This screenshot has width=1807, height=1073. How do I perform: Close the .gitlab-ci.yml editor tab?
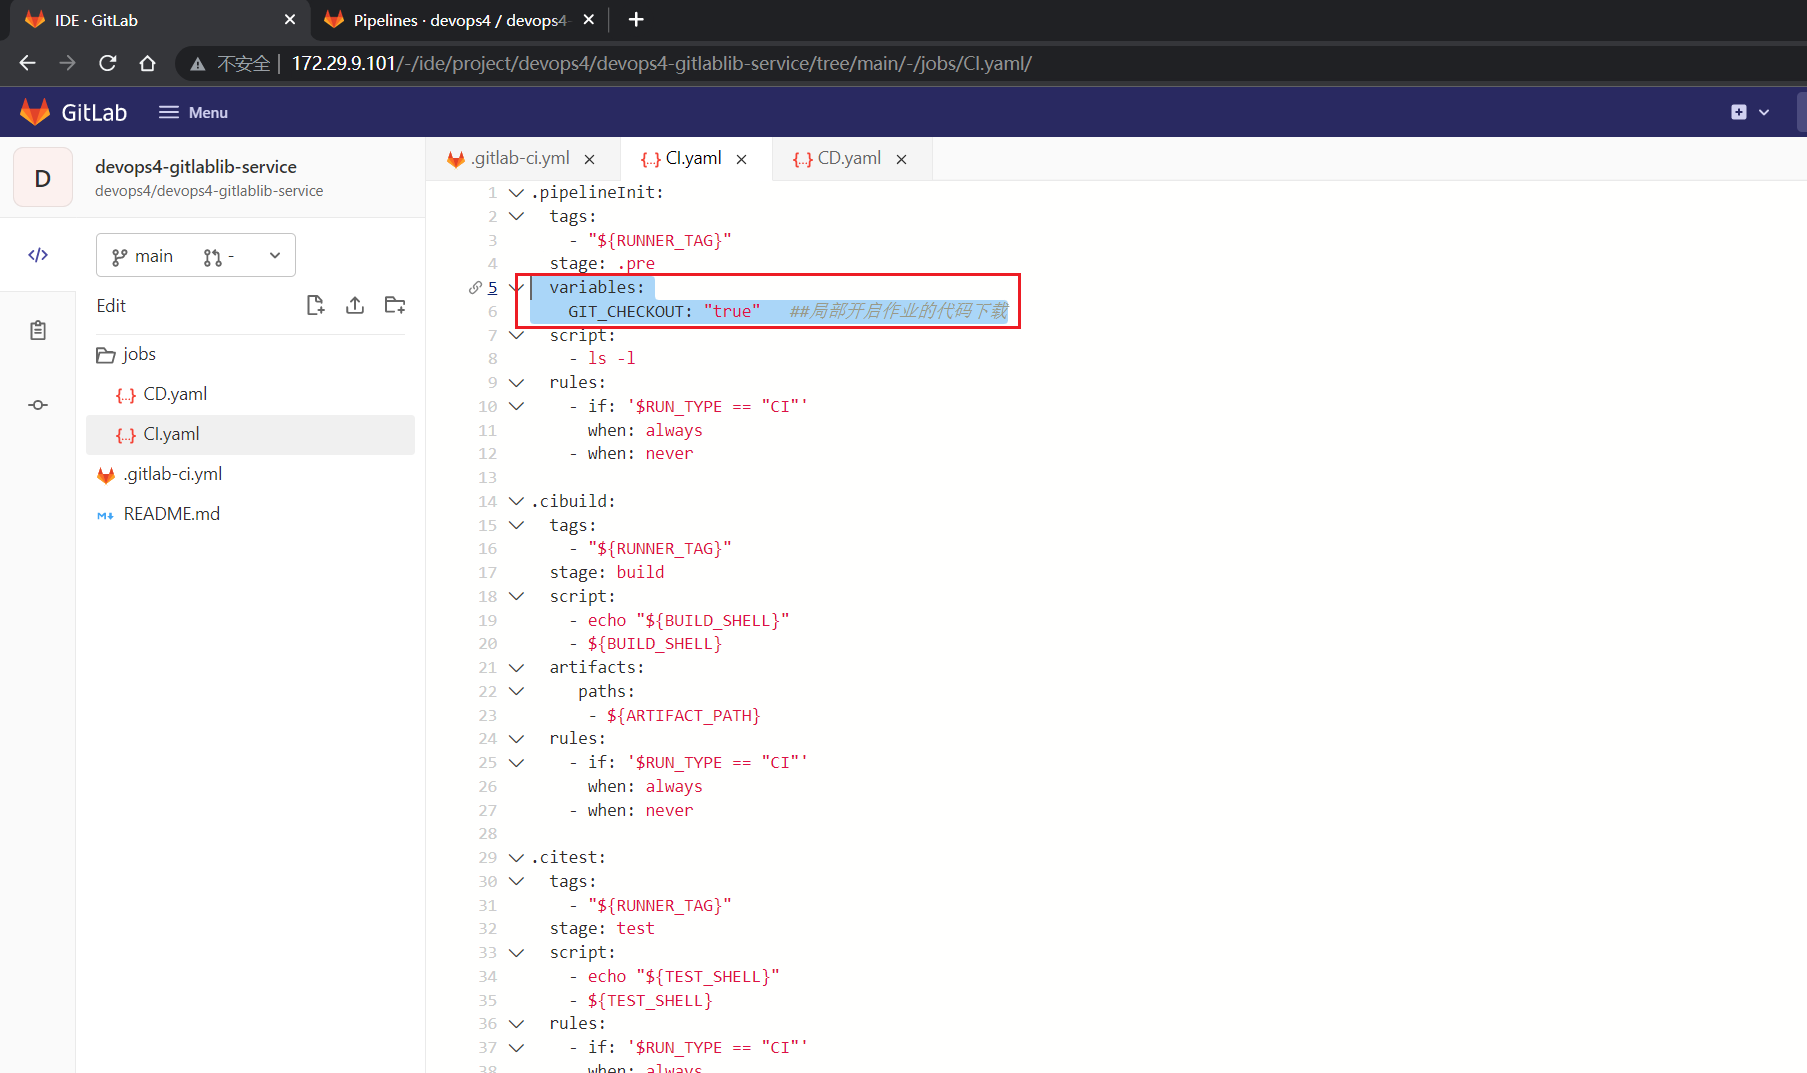point(590,159)
